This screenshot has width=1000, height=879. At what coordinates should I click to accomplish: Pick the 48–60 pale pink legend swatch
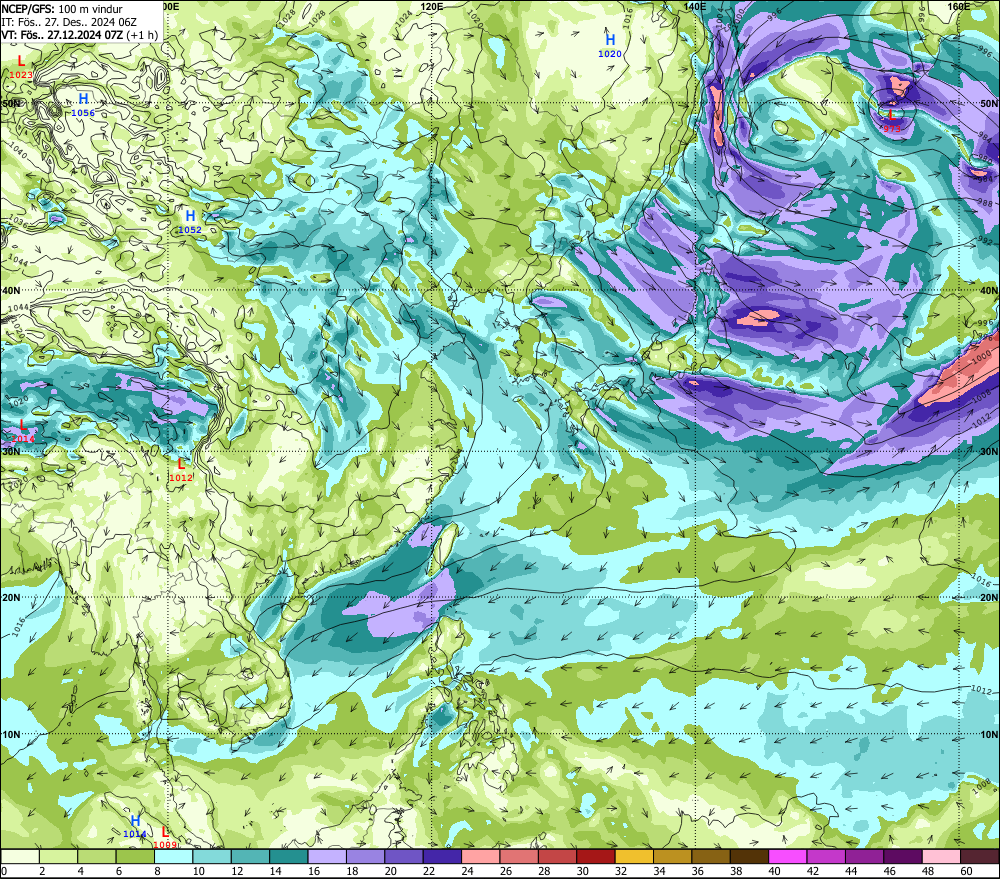click(x=941, y=857)
